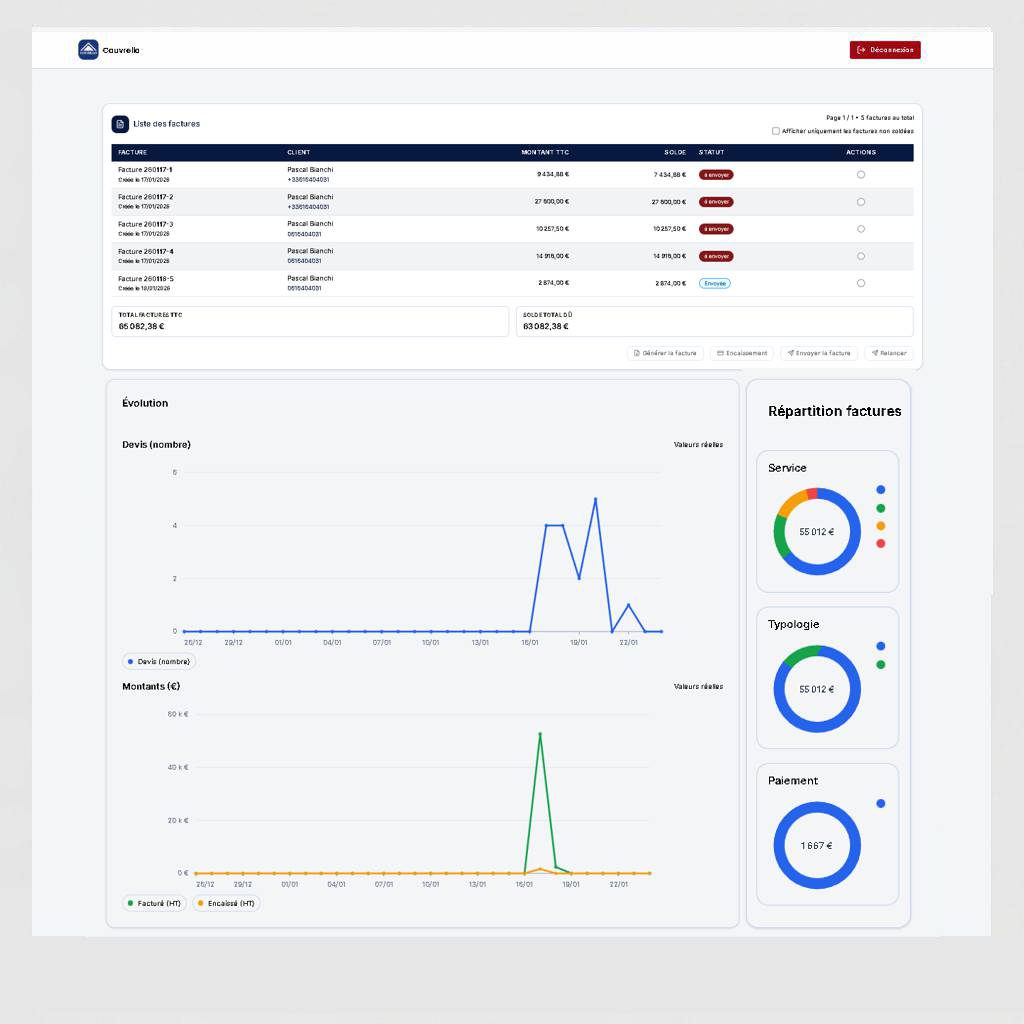The image size is (1024, 1024).
Task: Click the Générer la facture button
Action: coord(665,353)
